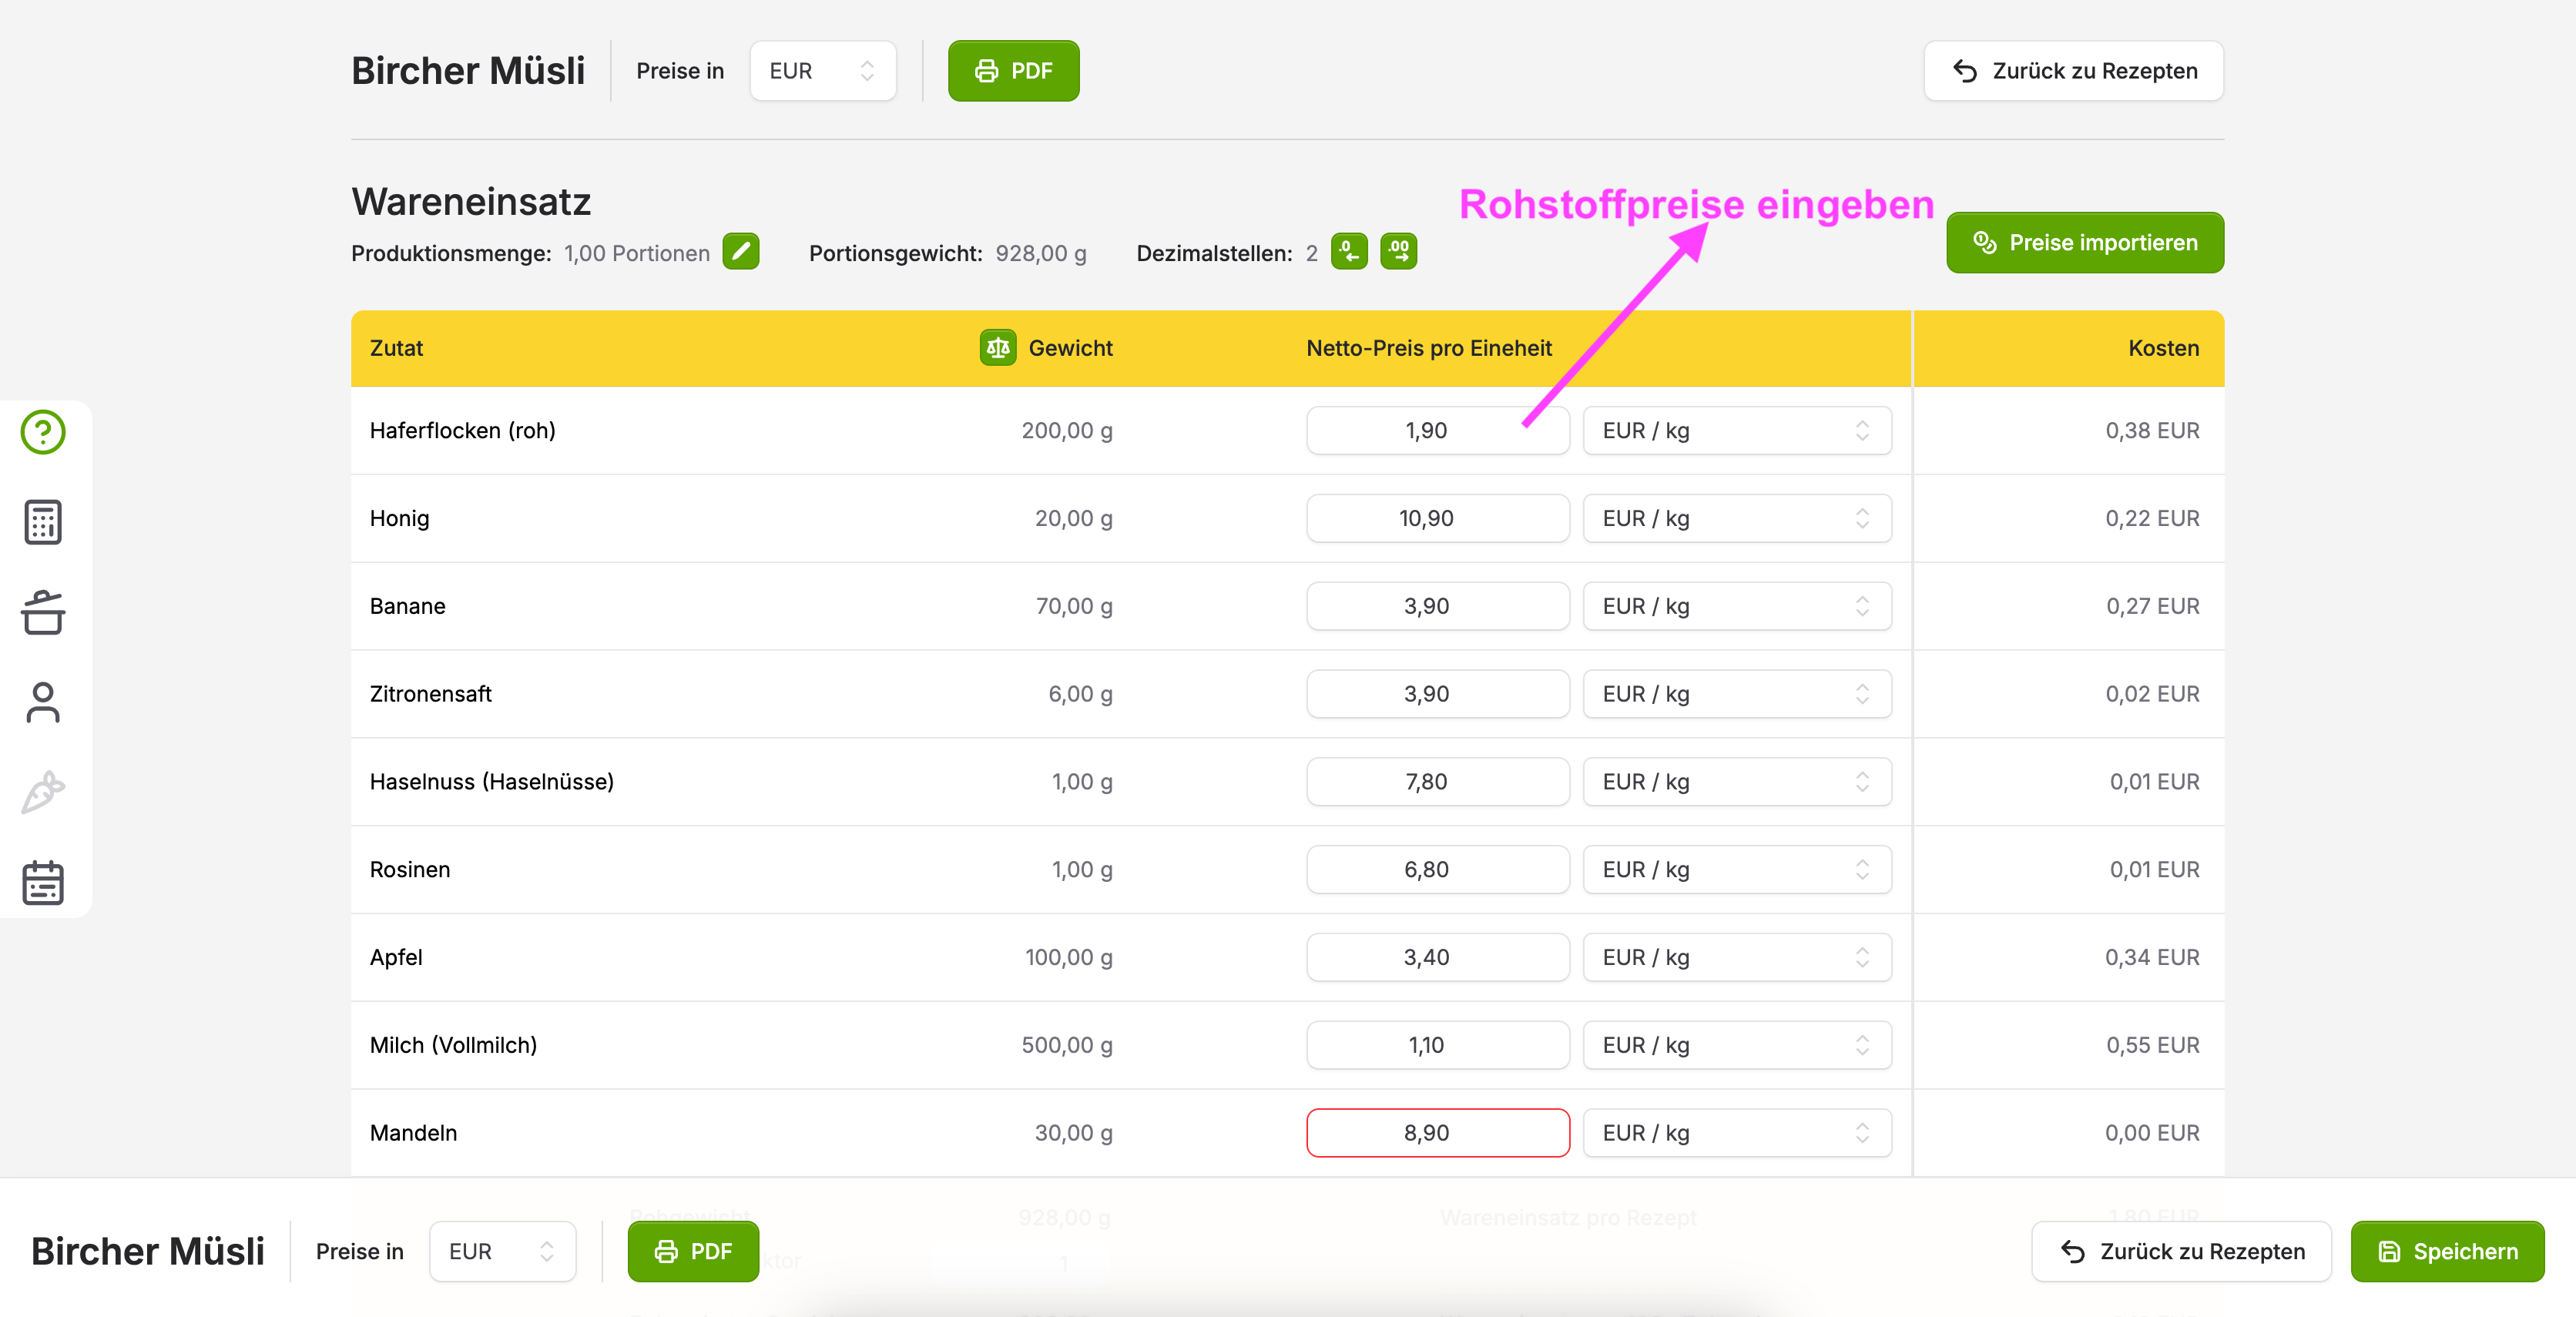Open the calendar planner sidebar icon
This screenshot has width=2576, height=1317.
pos(43,882)
